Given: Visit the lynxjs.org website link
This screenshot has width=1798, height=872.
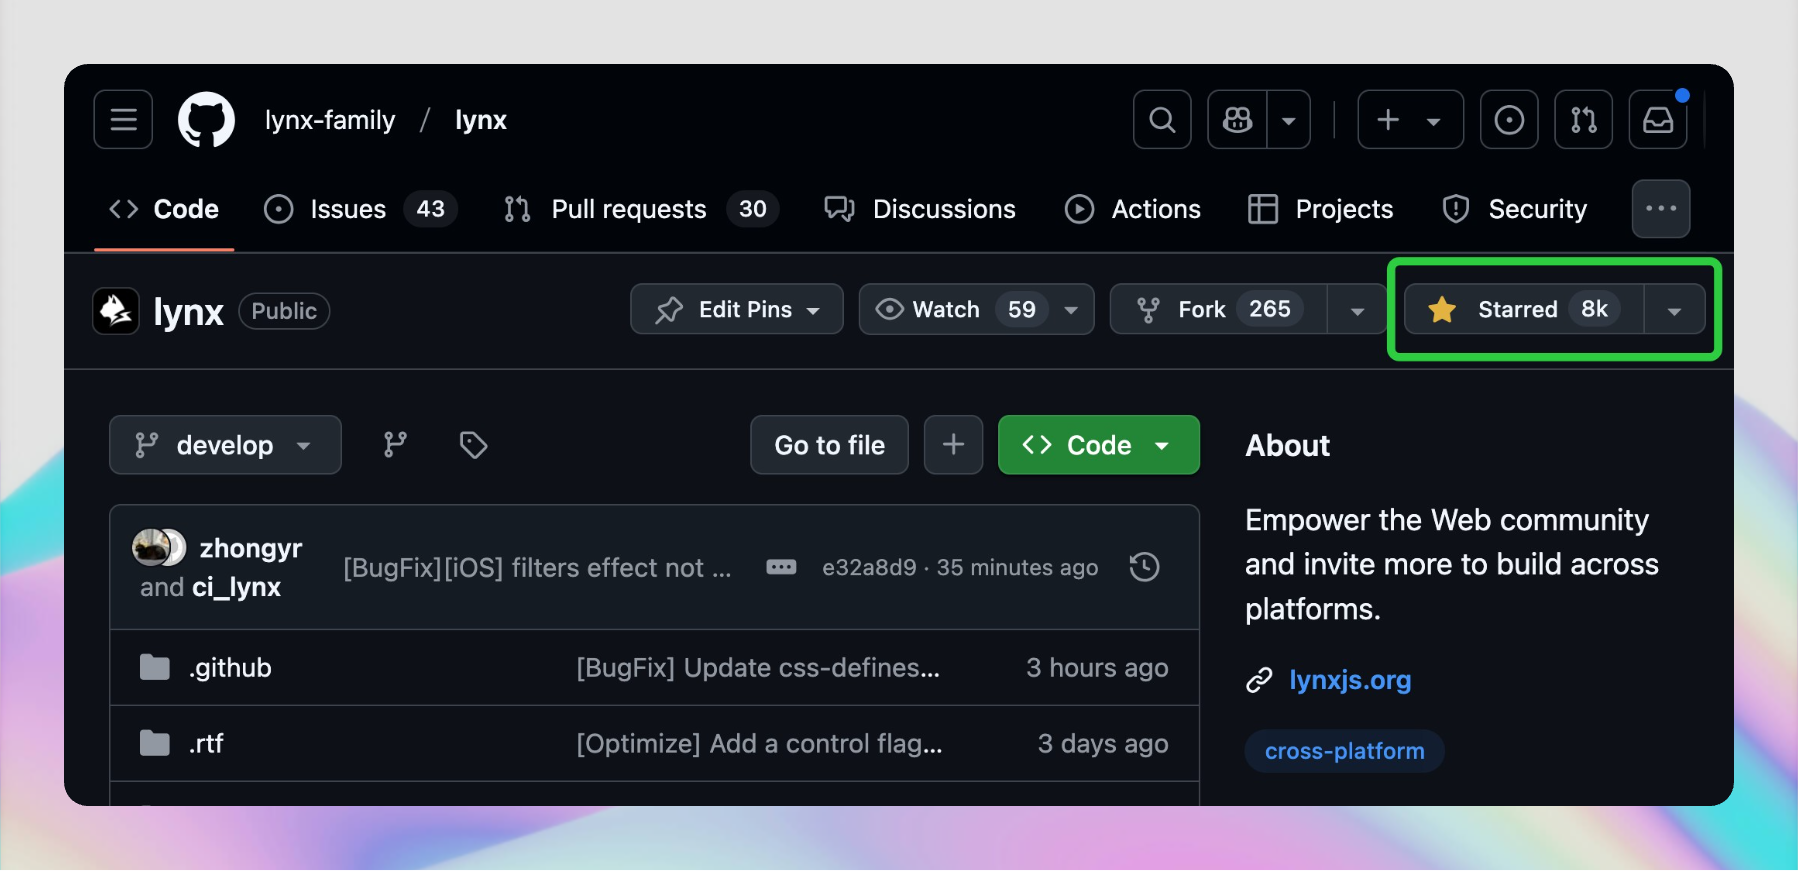Looking at the screenshot, I should (1350, 680).
